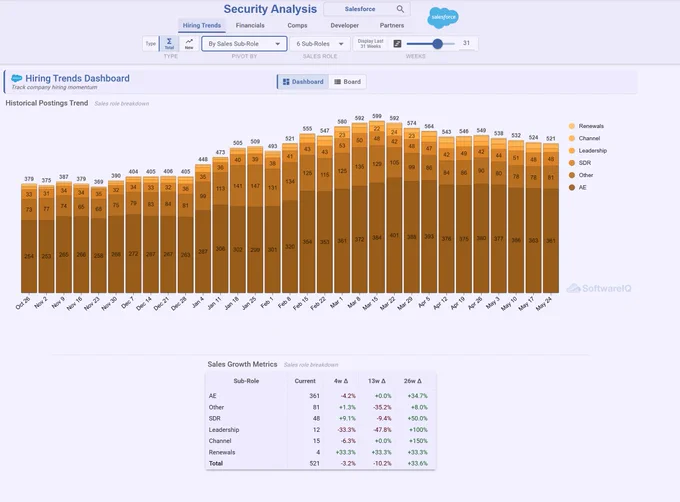680x502 pixels.
Task: Click the Dashboard grid icon
Action: [x=286, y=81]
